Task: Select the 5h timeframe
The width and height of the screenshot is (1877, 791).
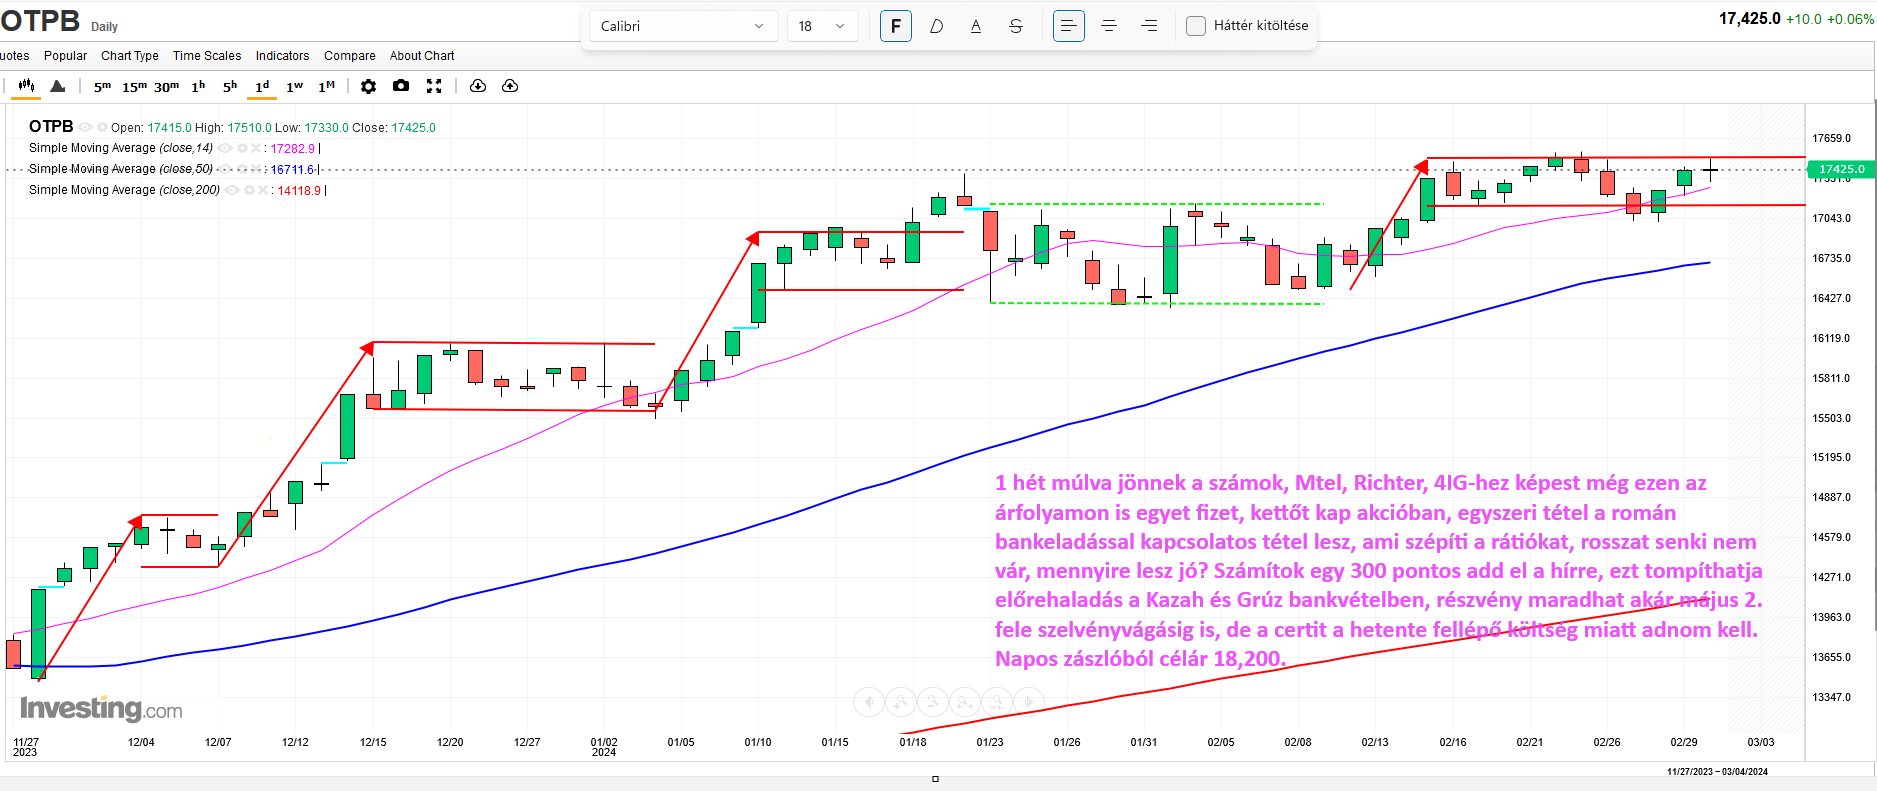Action: point(230,86)
